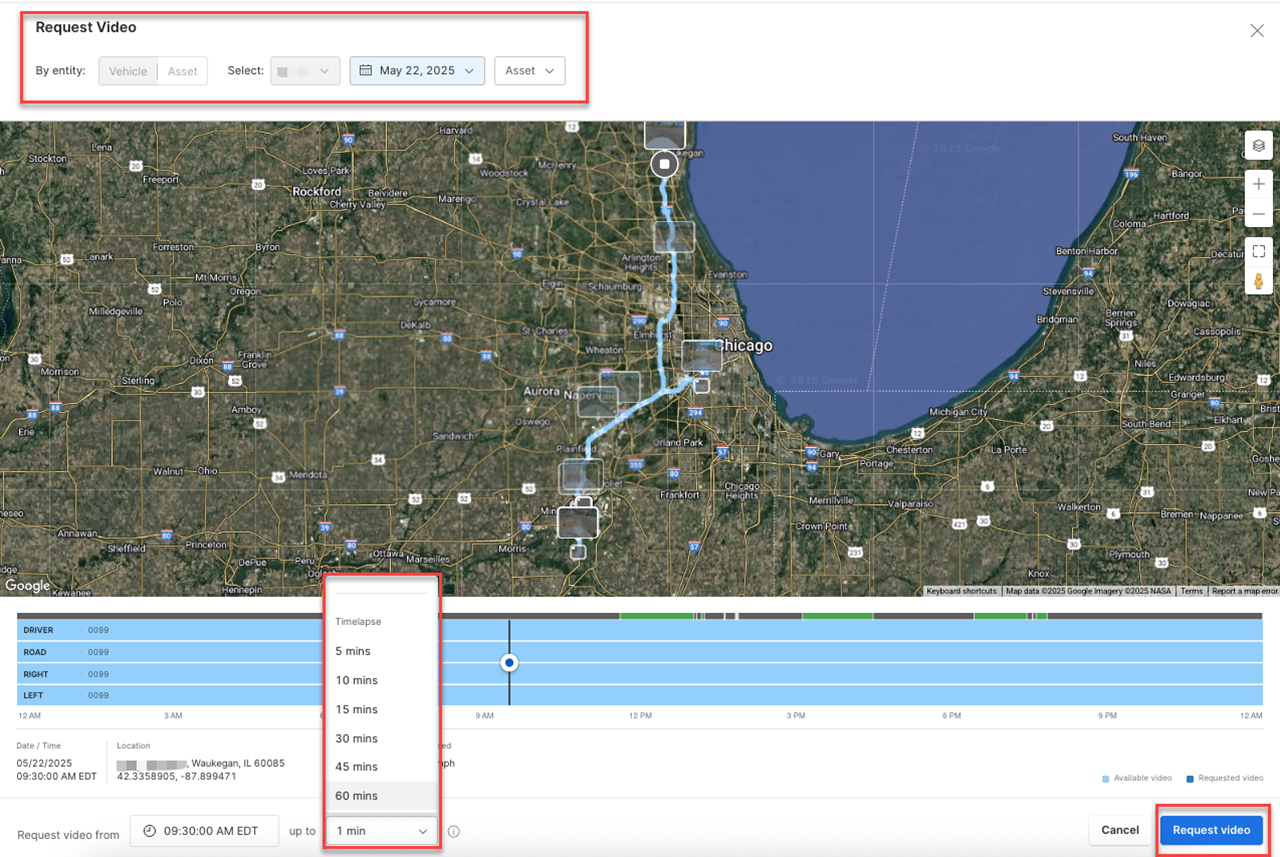Image resolution: width=1280 pixels, height=857 pixels.
Task: Click the 1 min duration dropdown
Action: point(381,831)
